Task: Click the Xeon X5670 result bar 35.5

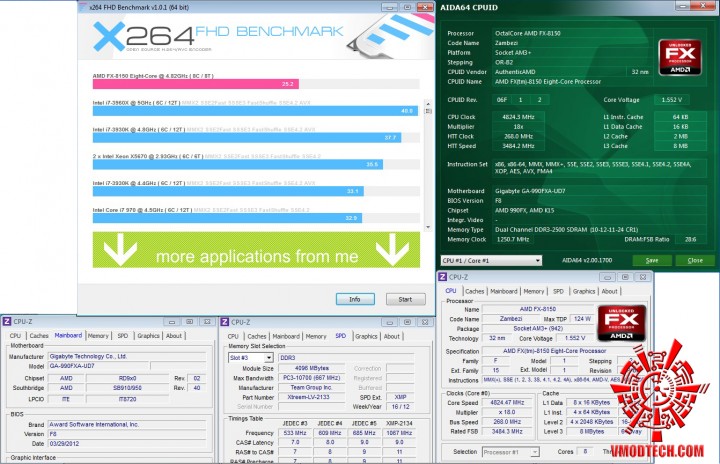Action: pyautogui.click(x=238, y=164)
